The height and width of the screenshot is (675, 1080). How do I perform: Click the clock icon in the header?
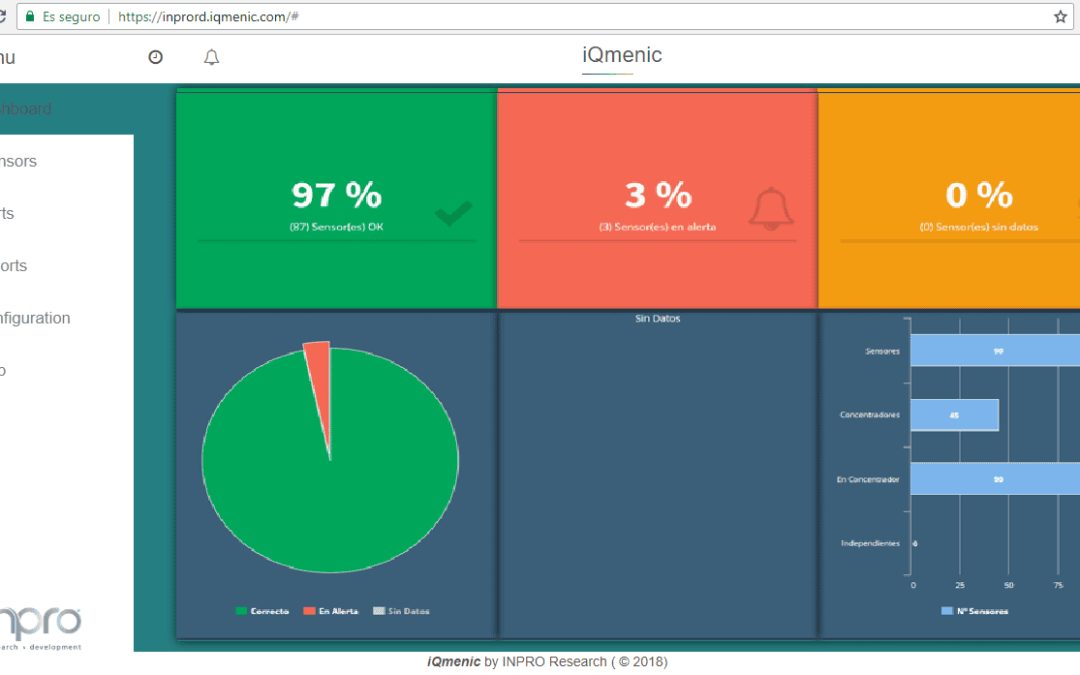(x=156, y=57)
